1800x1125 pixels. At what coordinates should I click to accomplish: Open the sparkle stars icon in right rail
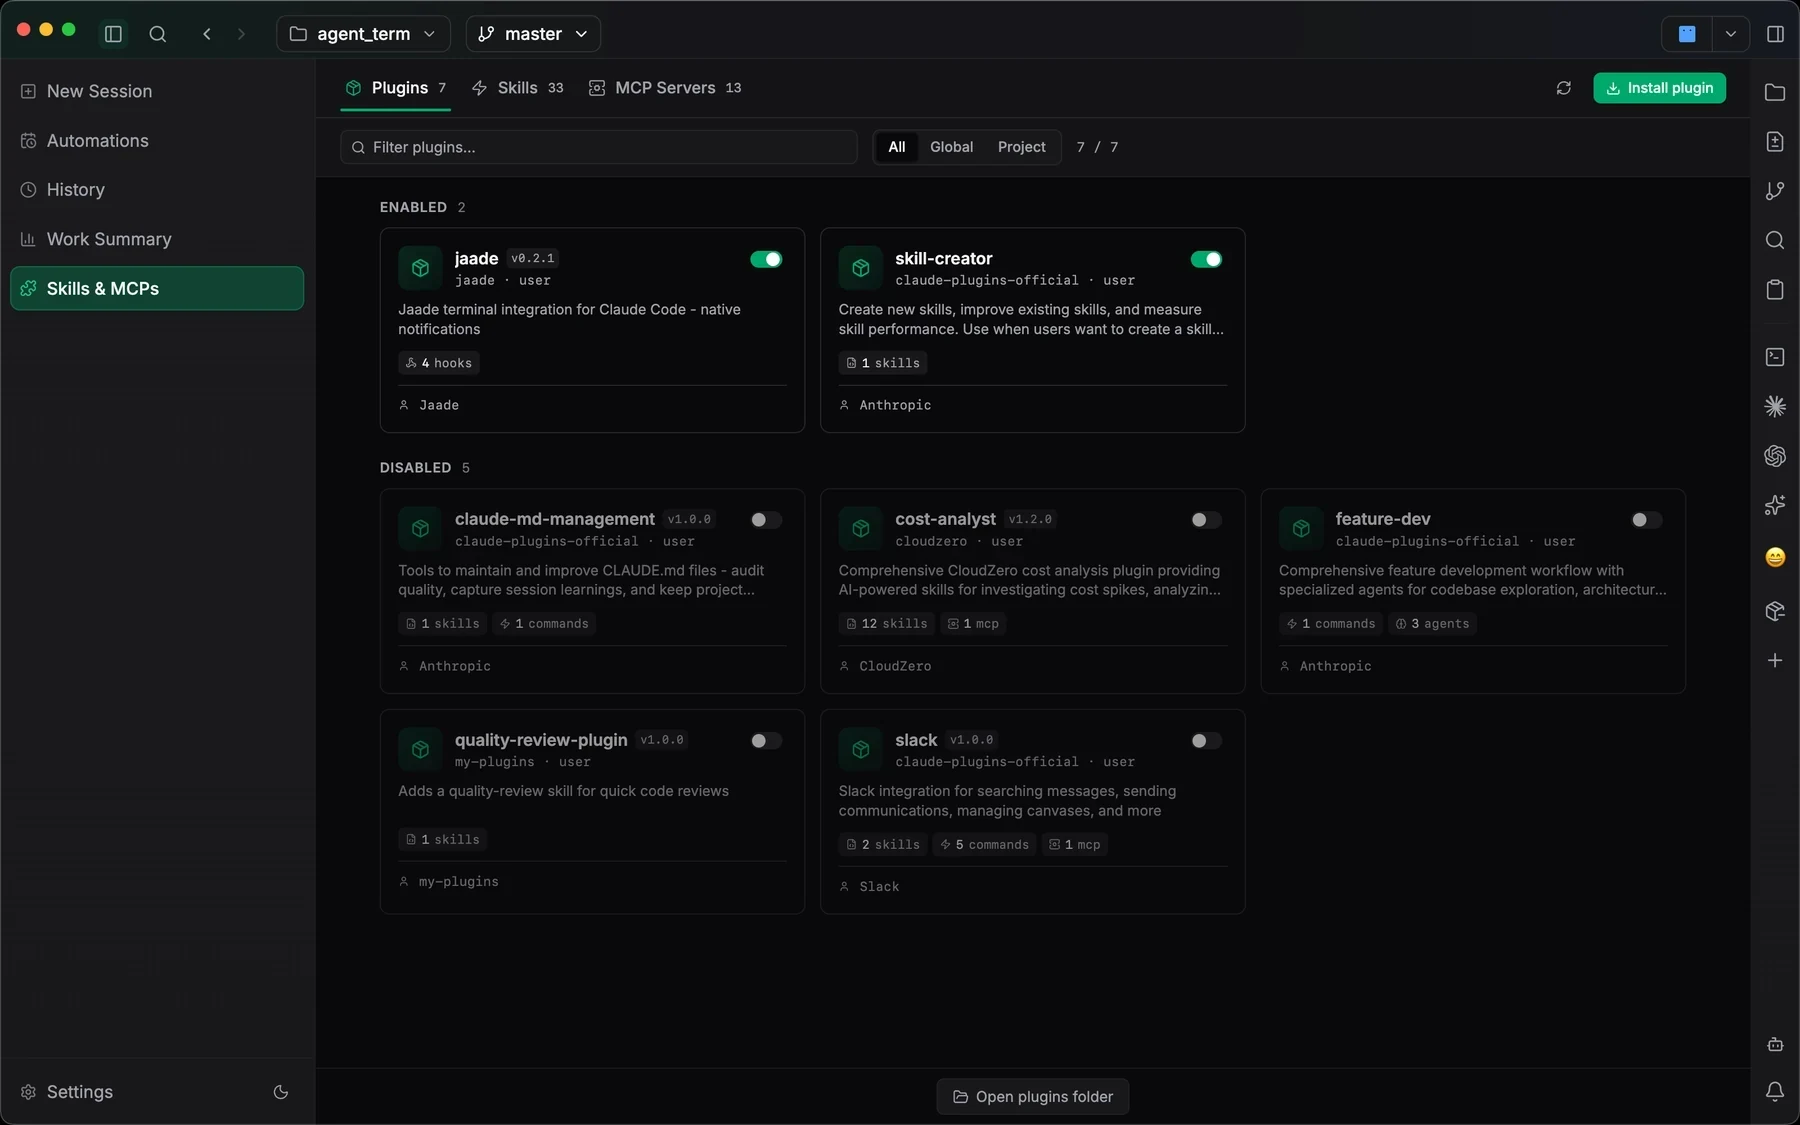coord(1775,505)
